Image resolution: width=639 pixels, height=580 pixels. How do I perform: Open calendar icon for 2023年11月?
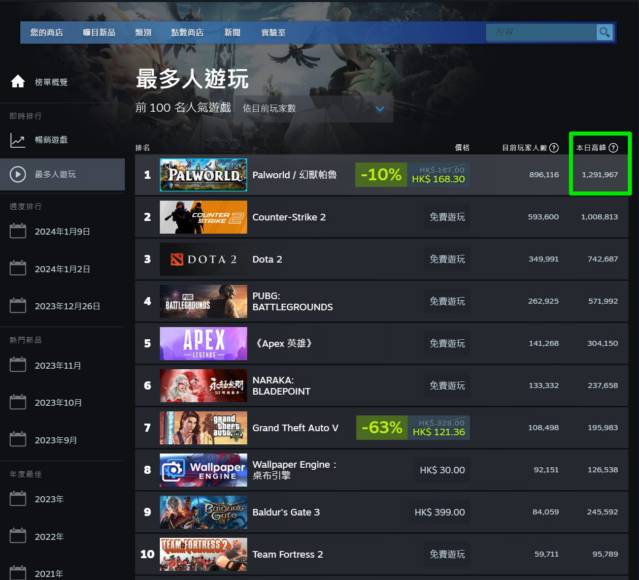click(x=18, y=365)
